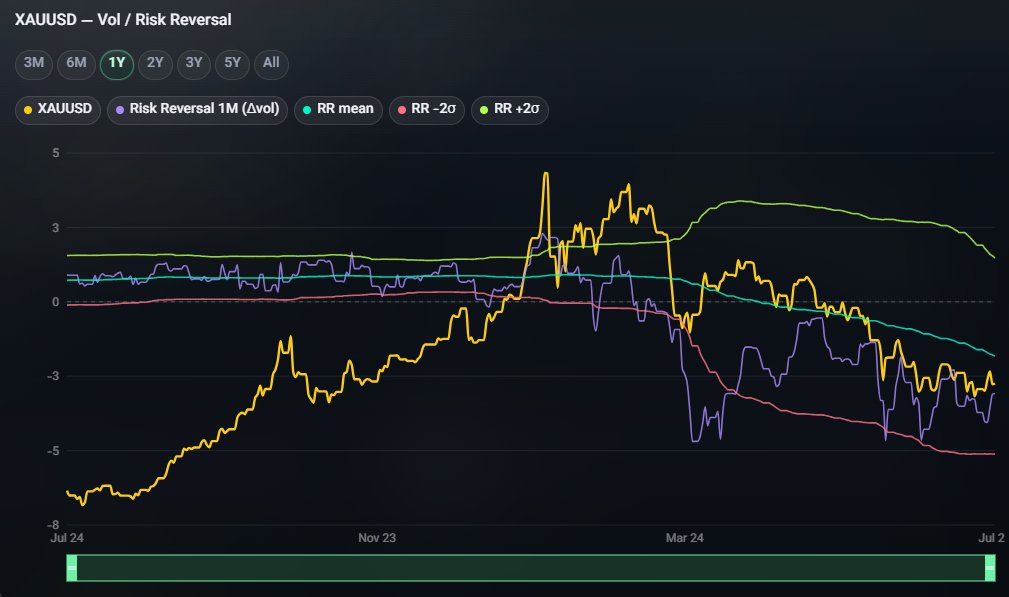This screenshot has width=1009, height=597.
Task: Select the 1Y time range
Action: click(116, 64)
